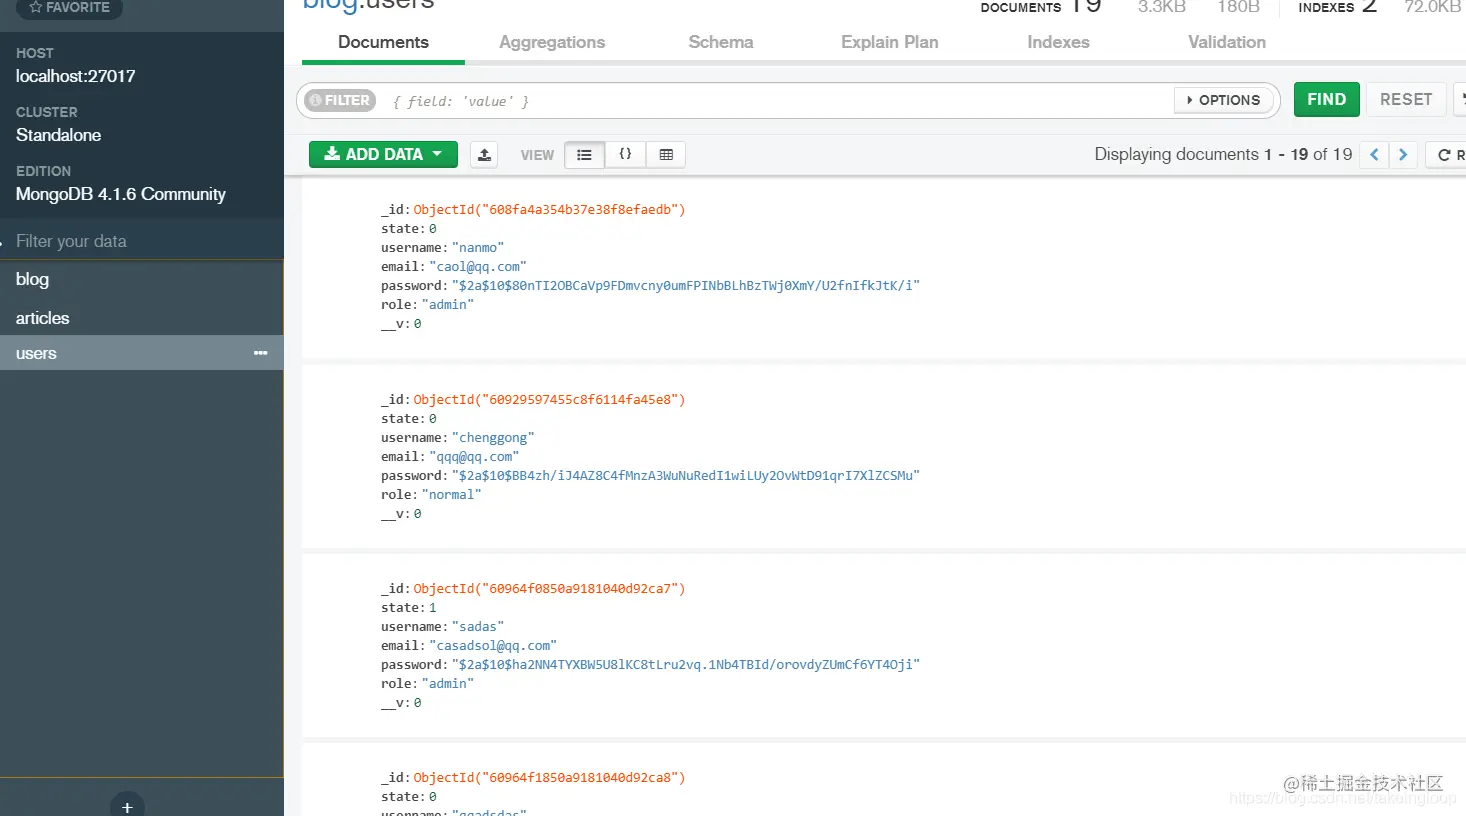The width and height of the screenshot is (1466, 816).
Task: Expand the query OPTIONS
Action: tap(1224, 100)
